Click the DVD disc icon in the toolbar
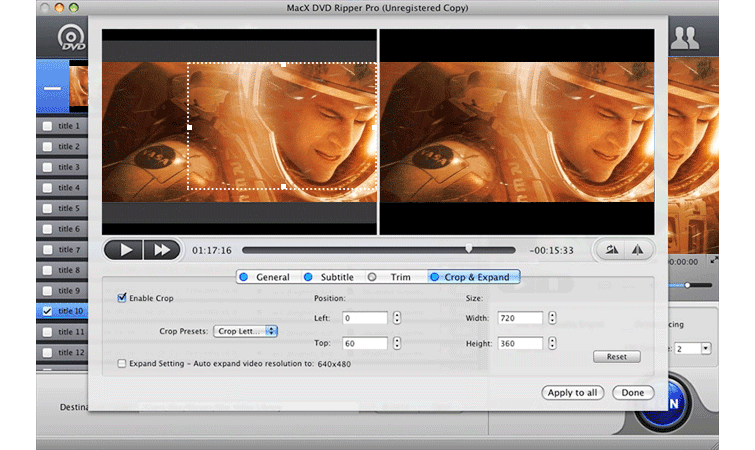 [x=71, y=38]
